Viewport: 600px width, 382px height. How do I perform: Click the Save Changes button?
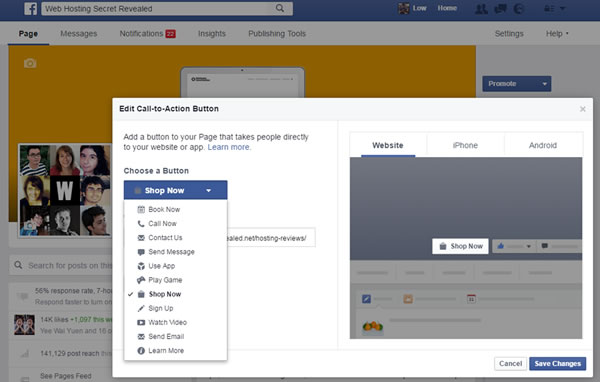558,364
